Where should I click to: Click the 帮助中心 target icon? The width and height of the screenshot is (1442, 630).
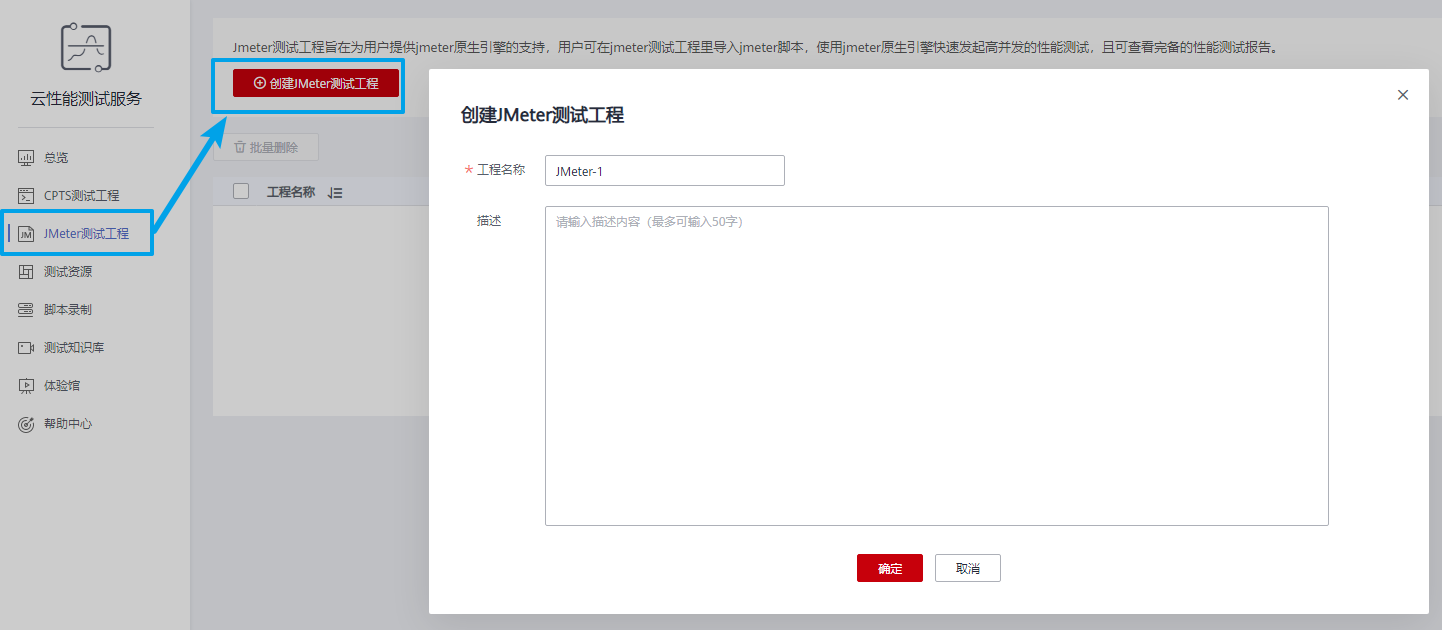[x=27, y=424]
